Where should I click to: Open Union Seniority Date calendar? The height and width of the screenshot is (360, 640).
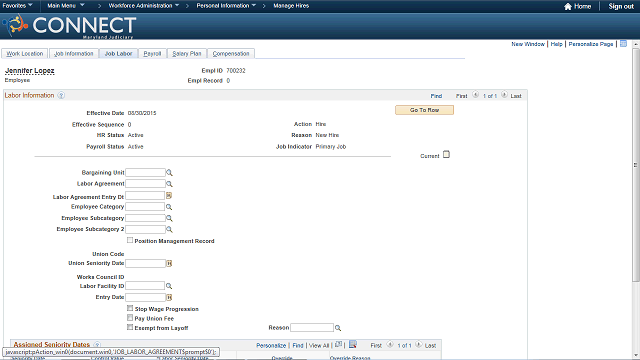tap(169, 264)
